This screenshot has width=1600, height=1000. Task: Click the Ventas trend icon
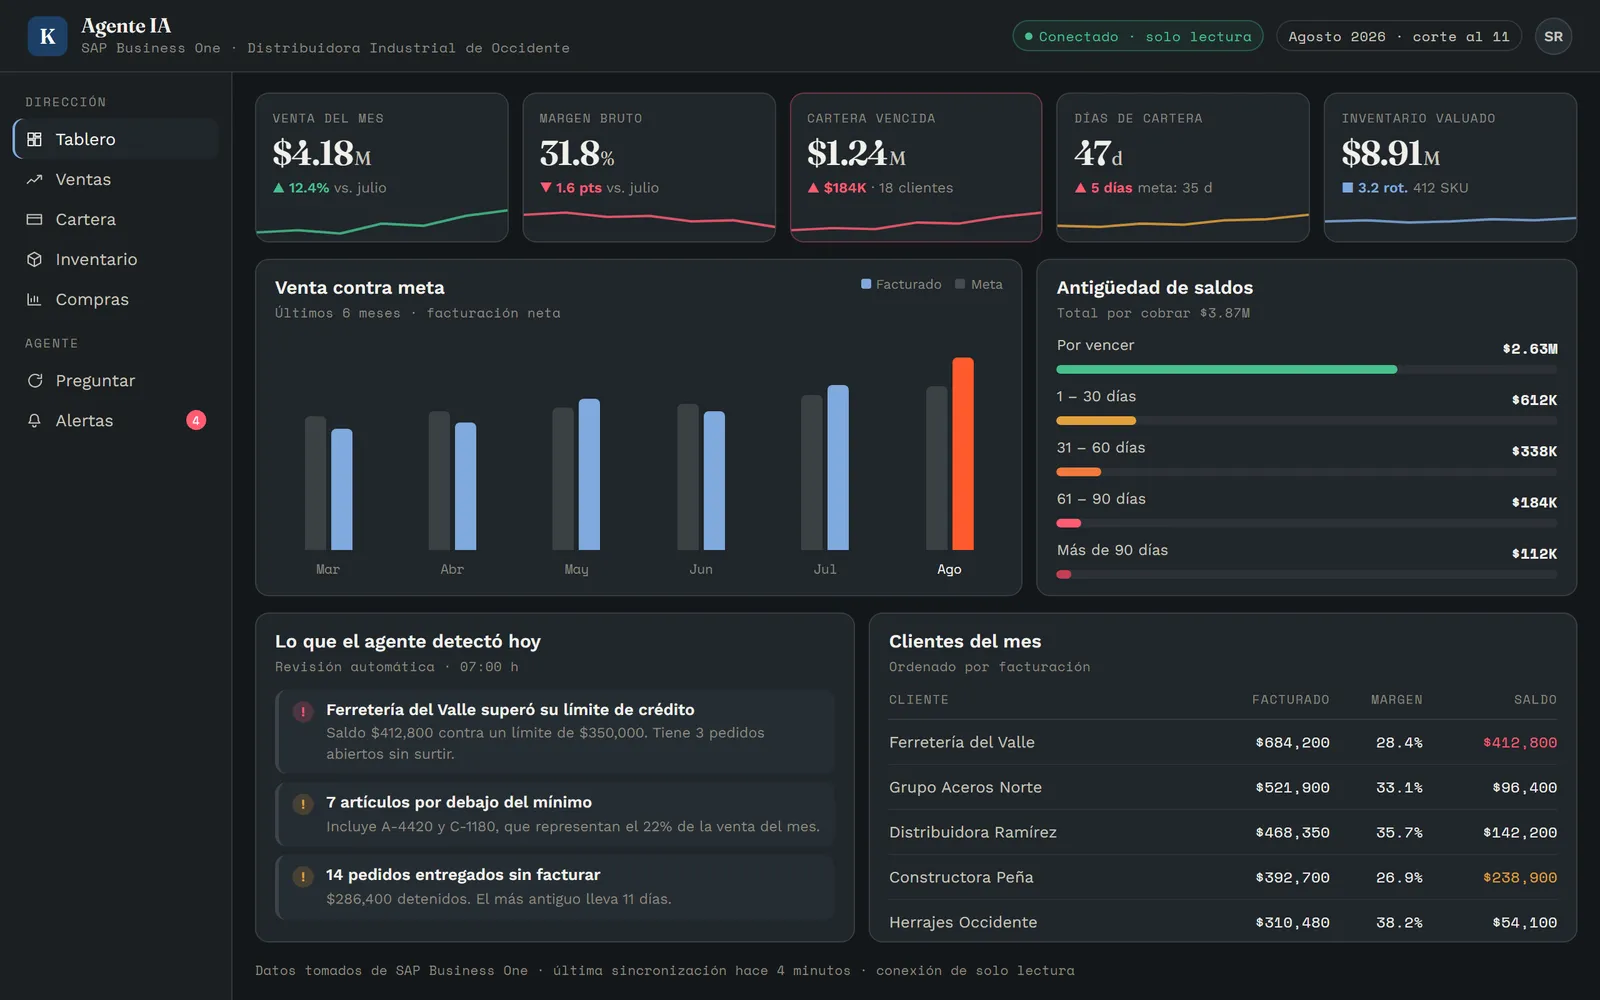point(34,179)
